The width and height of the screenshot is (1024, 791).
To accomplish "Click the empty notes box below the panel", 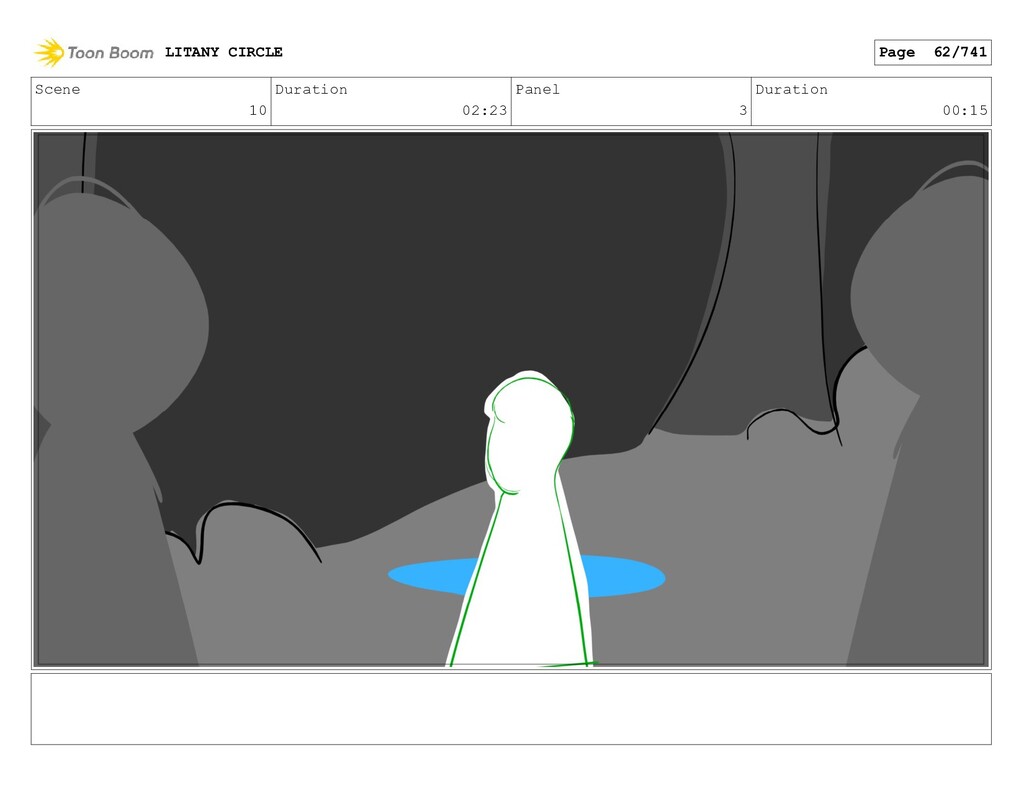I will [x=511, y=709].
